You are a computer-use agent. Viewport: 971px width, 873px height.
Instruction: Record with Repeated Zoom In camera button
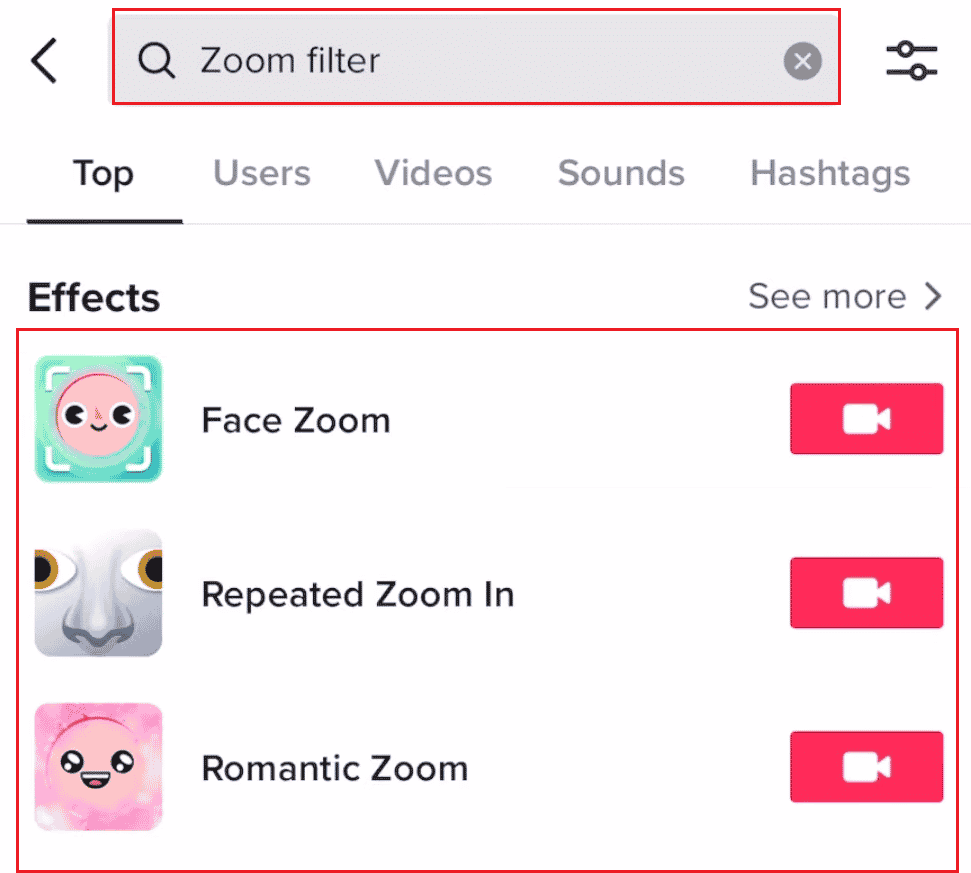pyautogui.click(x=866, y=593)
